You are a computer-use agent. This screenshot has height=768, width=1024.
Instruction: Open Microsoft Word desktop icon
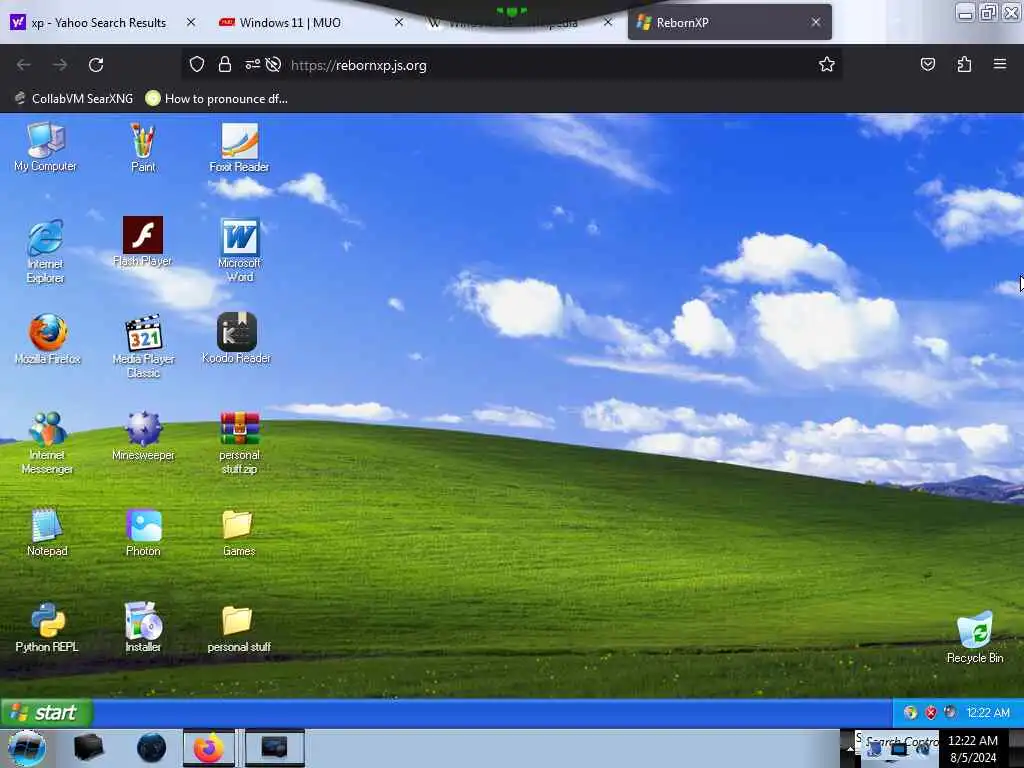[240, 250]
